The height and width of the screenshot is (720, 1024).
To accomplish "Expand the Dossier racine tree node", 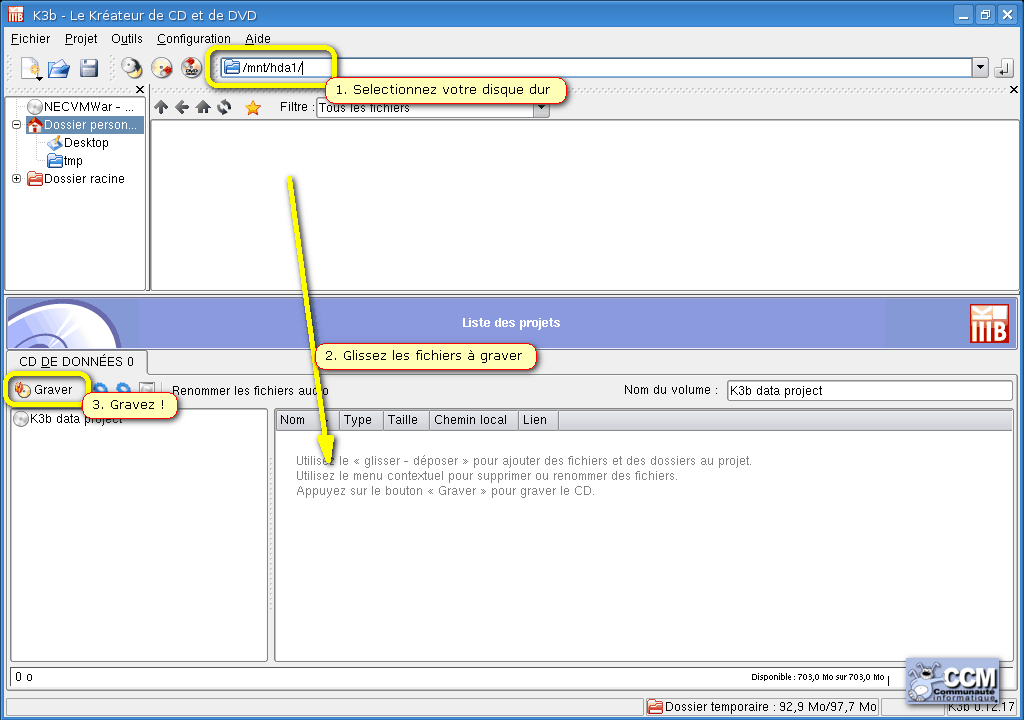I will click(17, 178).
